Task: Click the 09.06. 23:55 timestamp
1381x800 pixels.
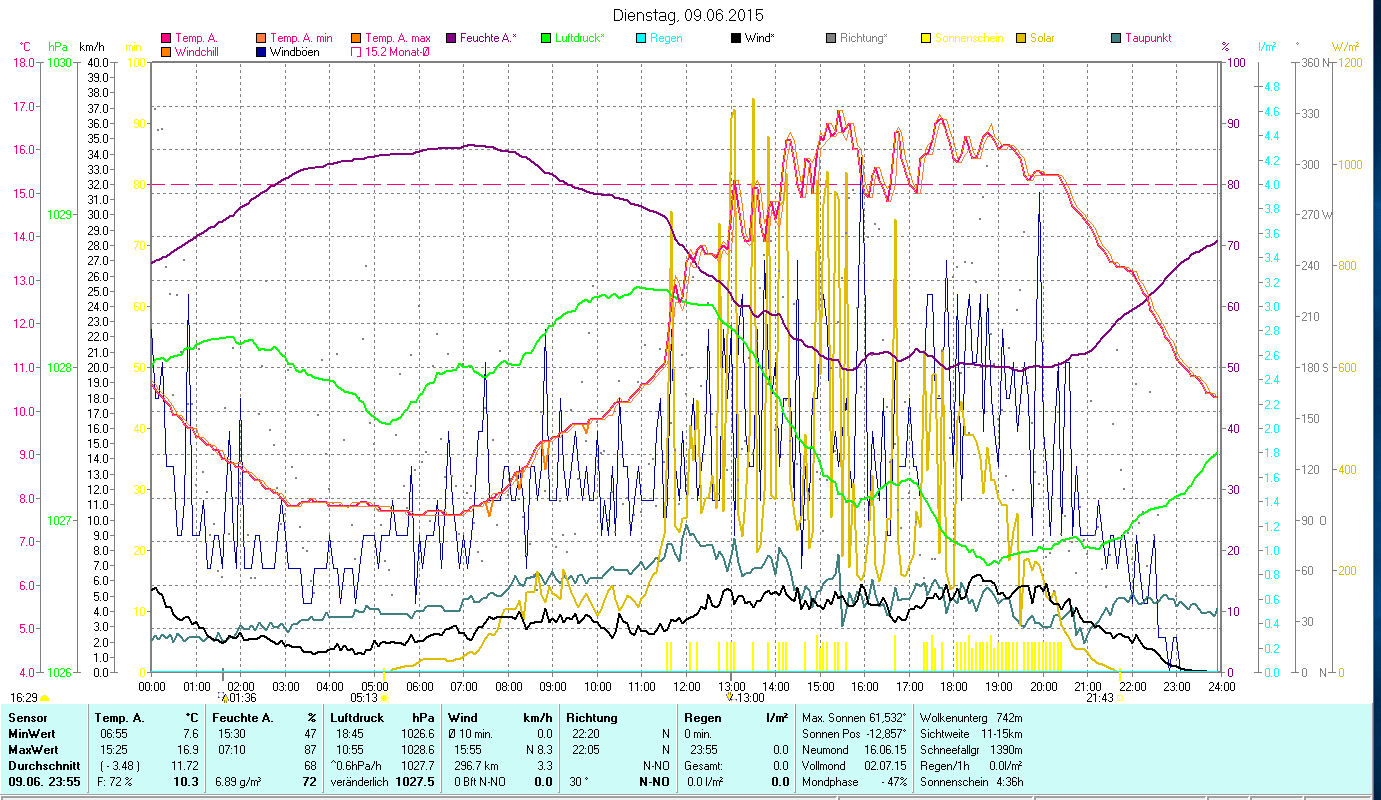Action: pyautogui.click(x=45, y=782)
